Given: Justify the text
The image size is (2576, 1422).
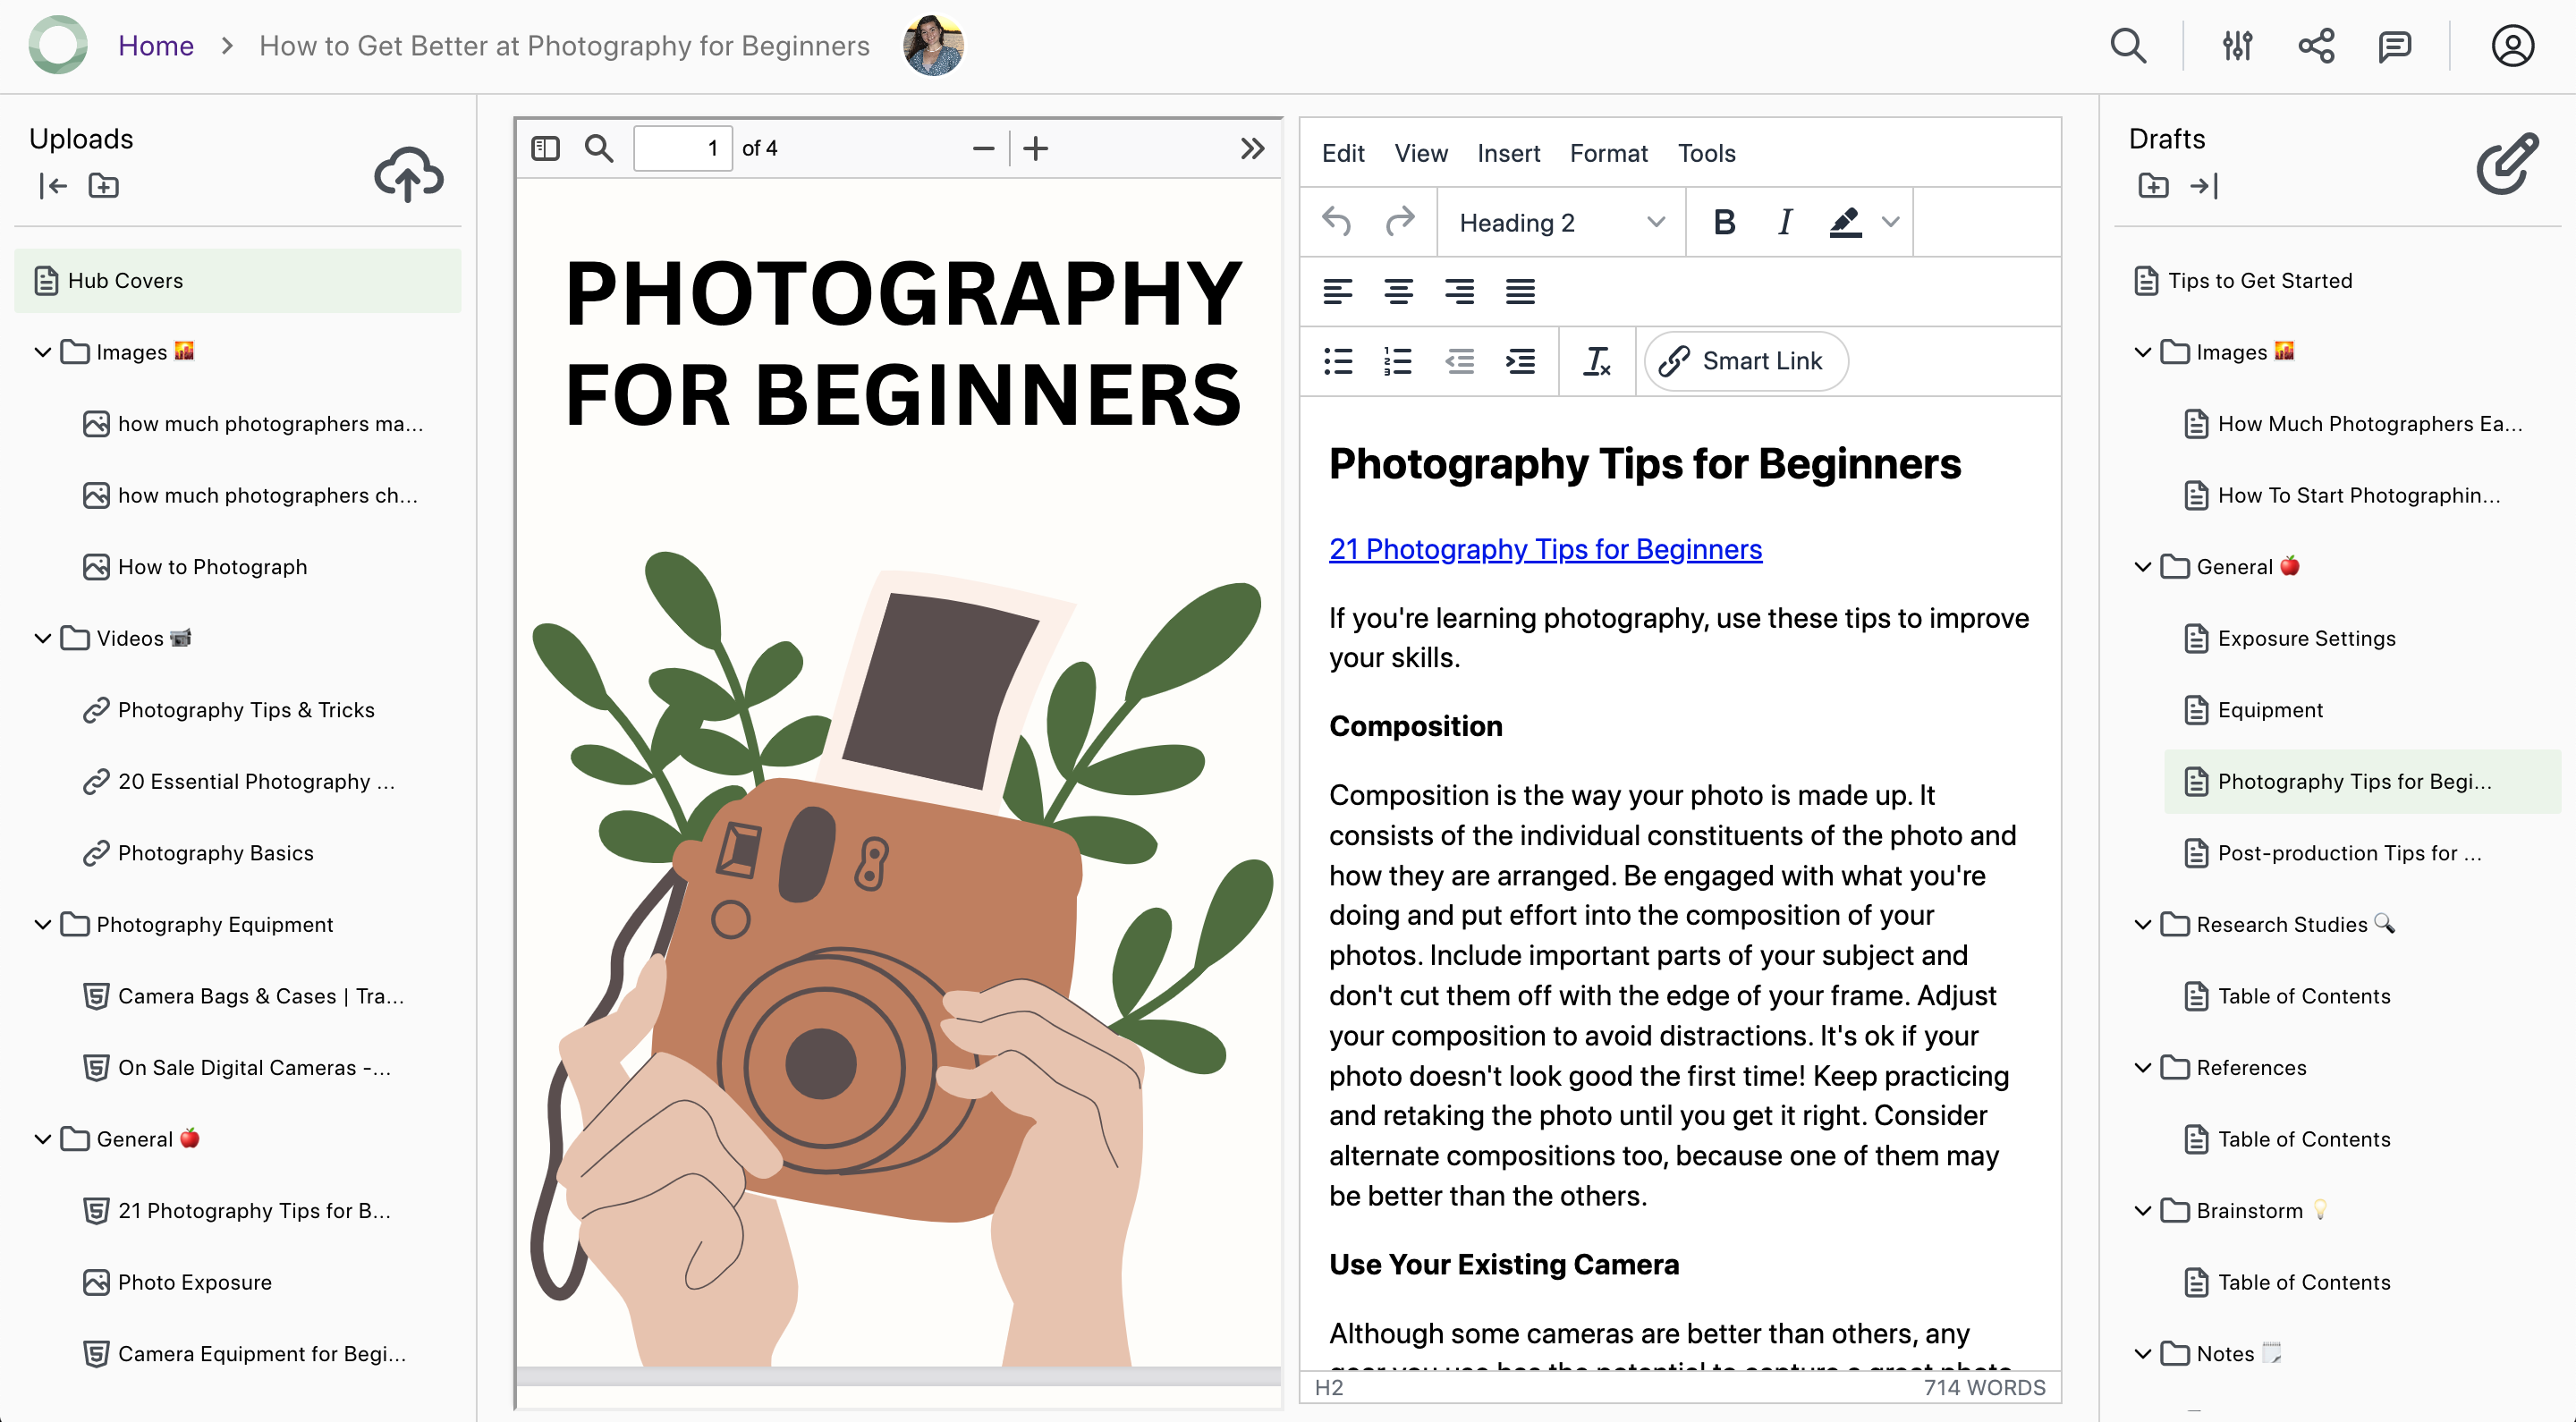Looking at the screenshot, I should (x=1520, y=292).
